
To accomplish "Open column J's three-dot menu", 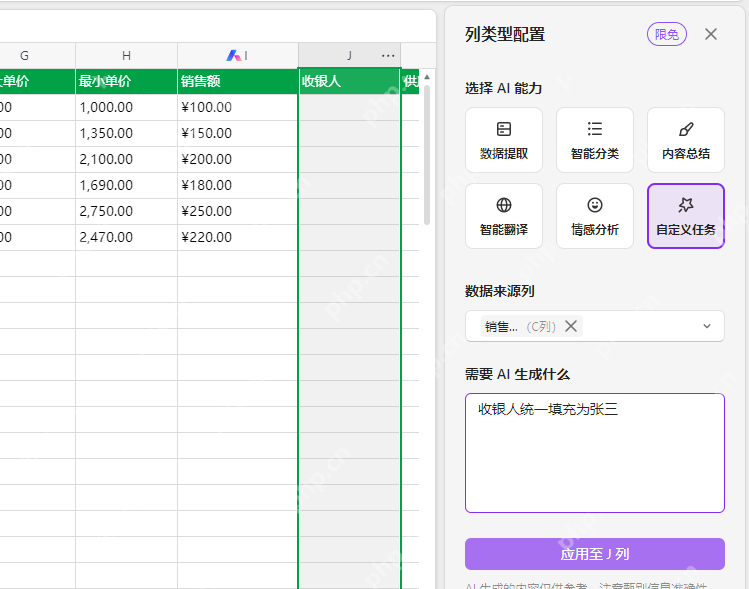I will coord(388,56).
